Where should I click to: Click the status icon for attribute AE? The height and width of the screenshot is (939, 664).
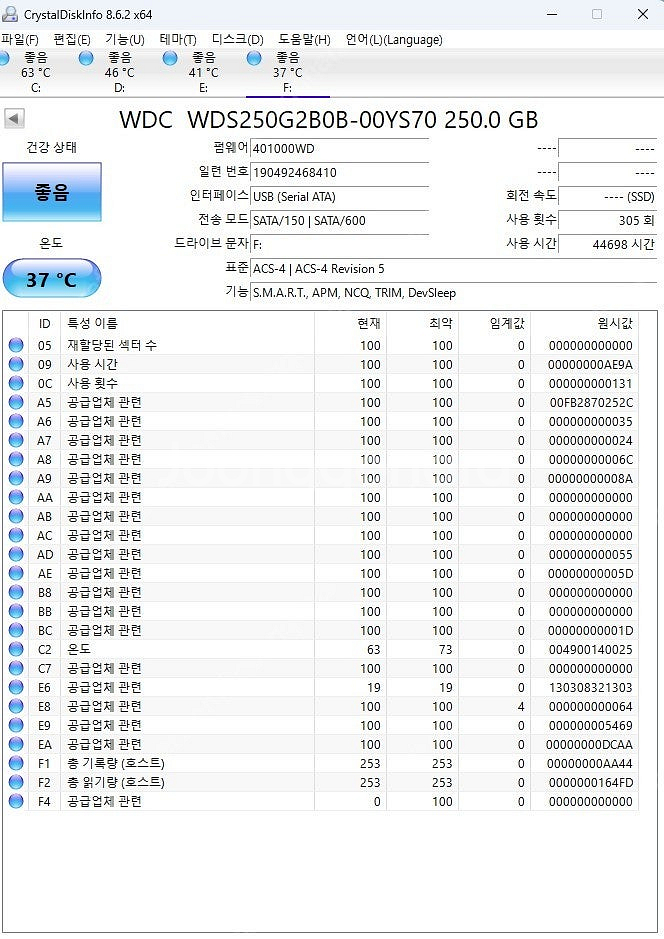tap(16, 573)
